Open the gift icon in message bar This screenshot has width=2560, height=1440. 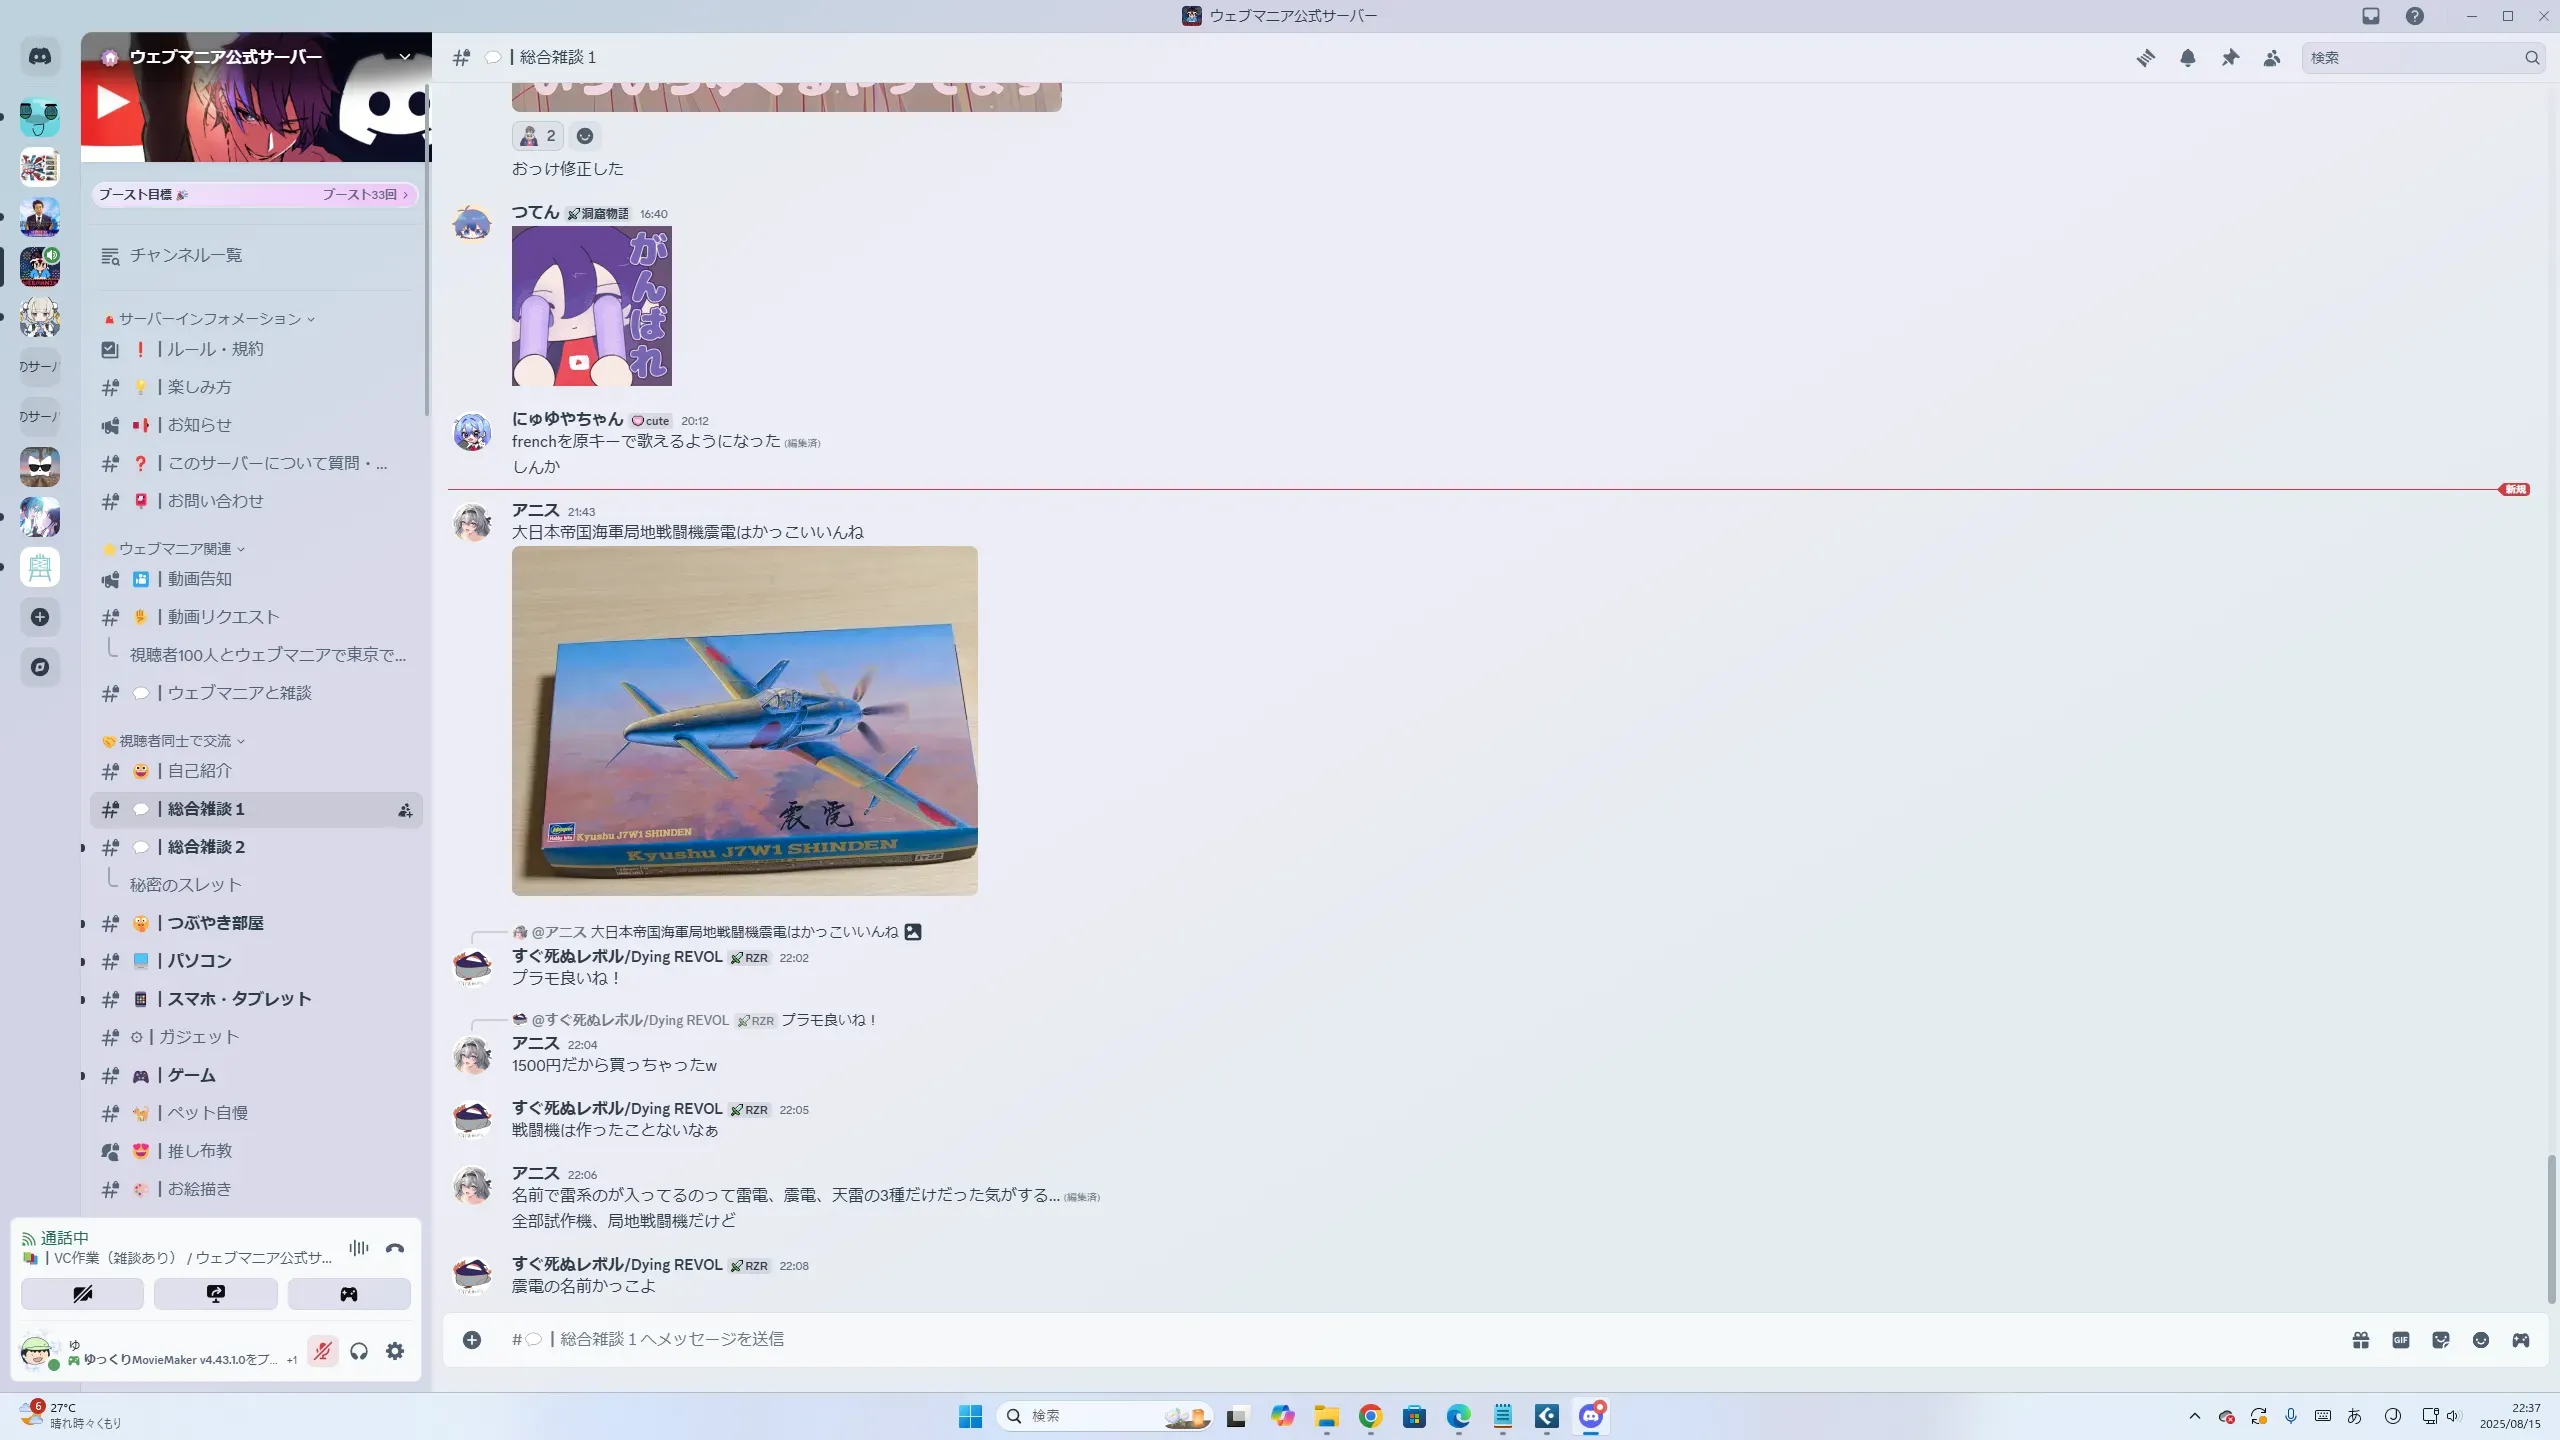2361,1340
